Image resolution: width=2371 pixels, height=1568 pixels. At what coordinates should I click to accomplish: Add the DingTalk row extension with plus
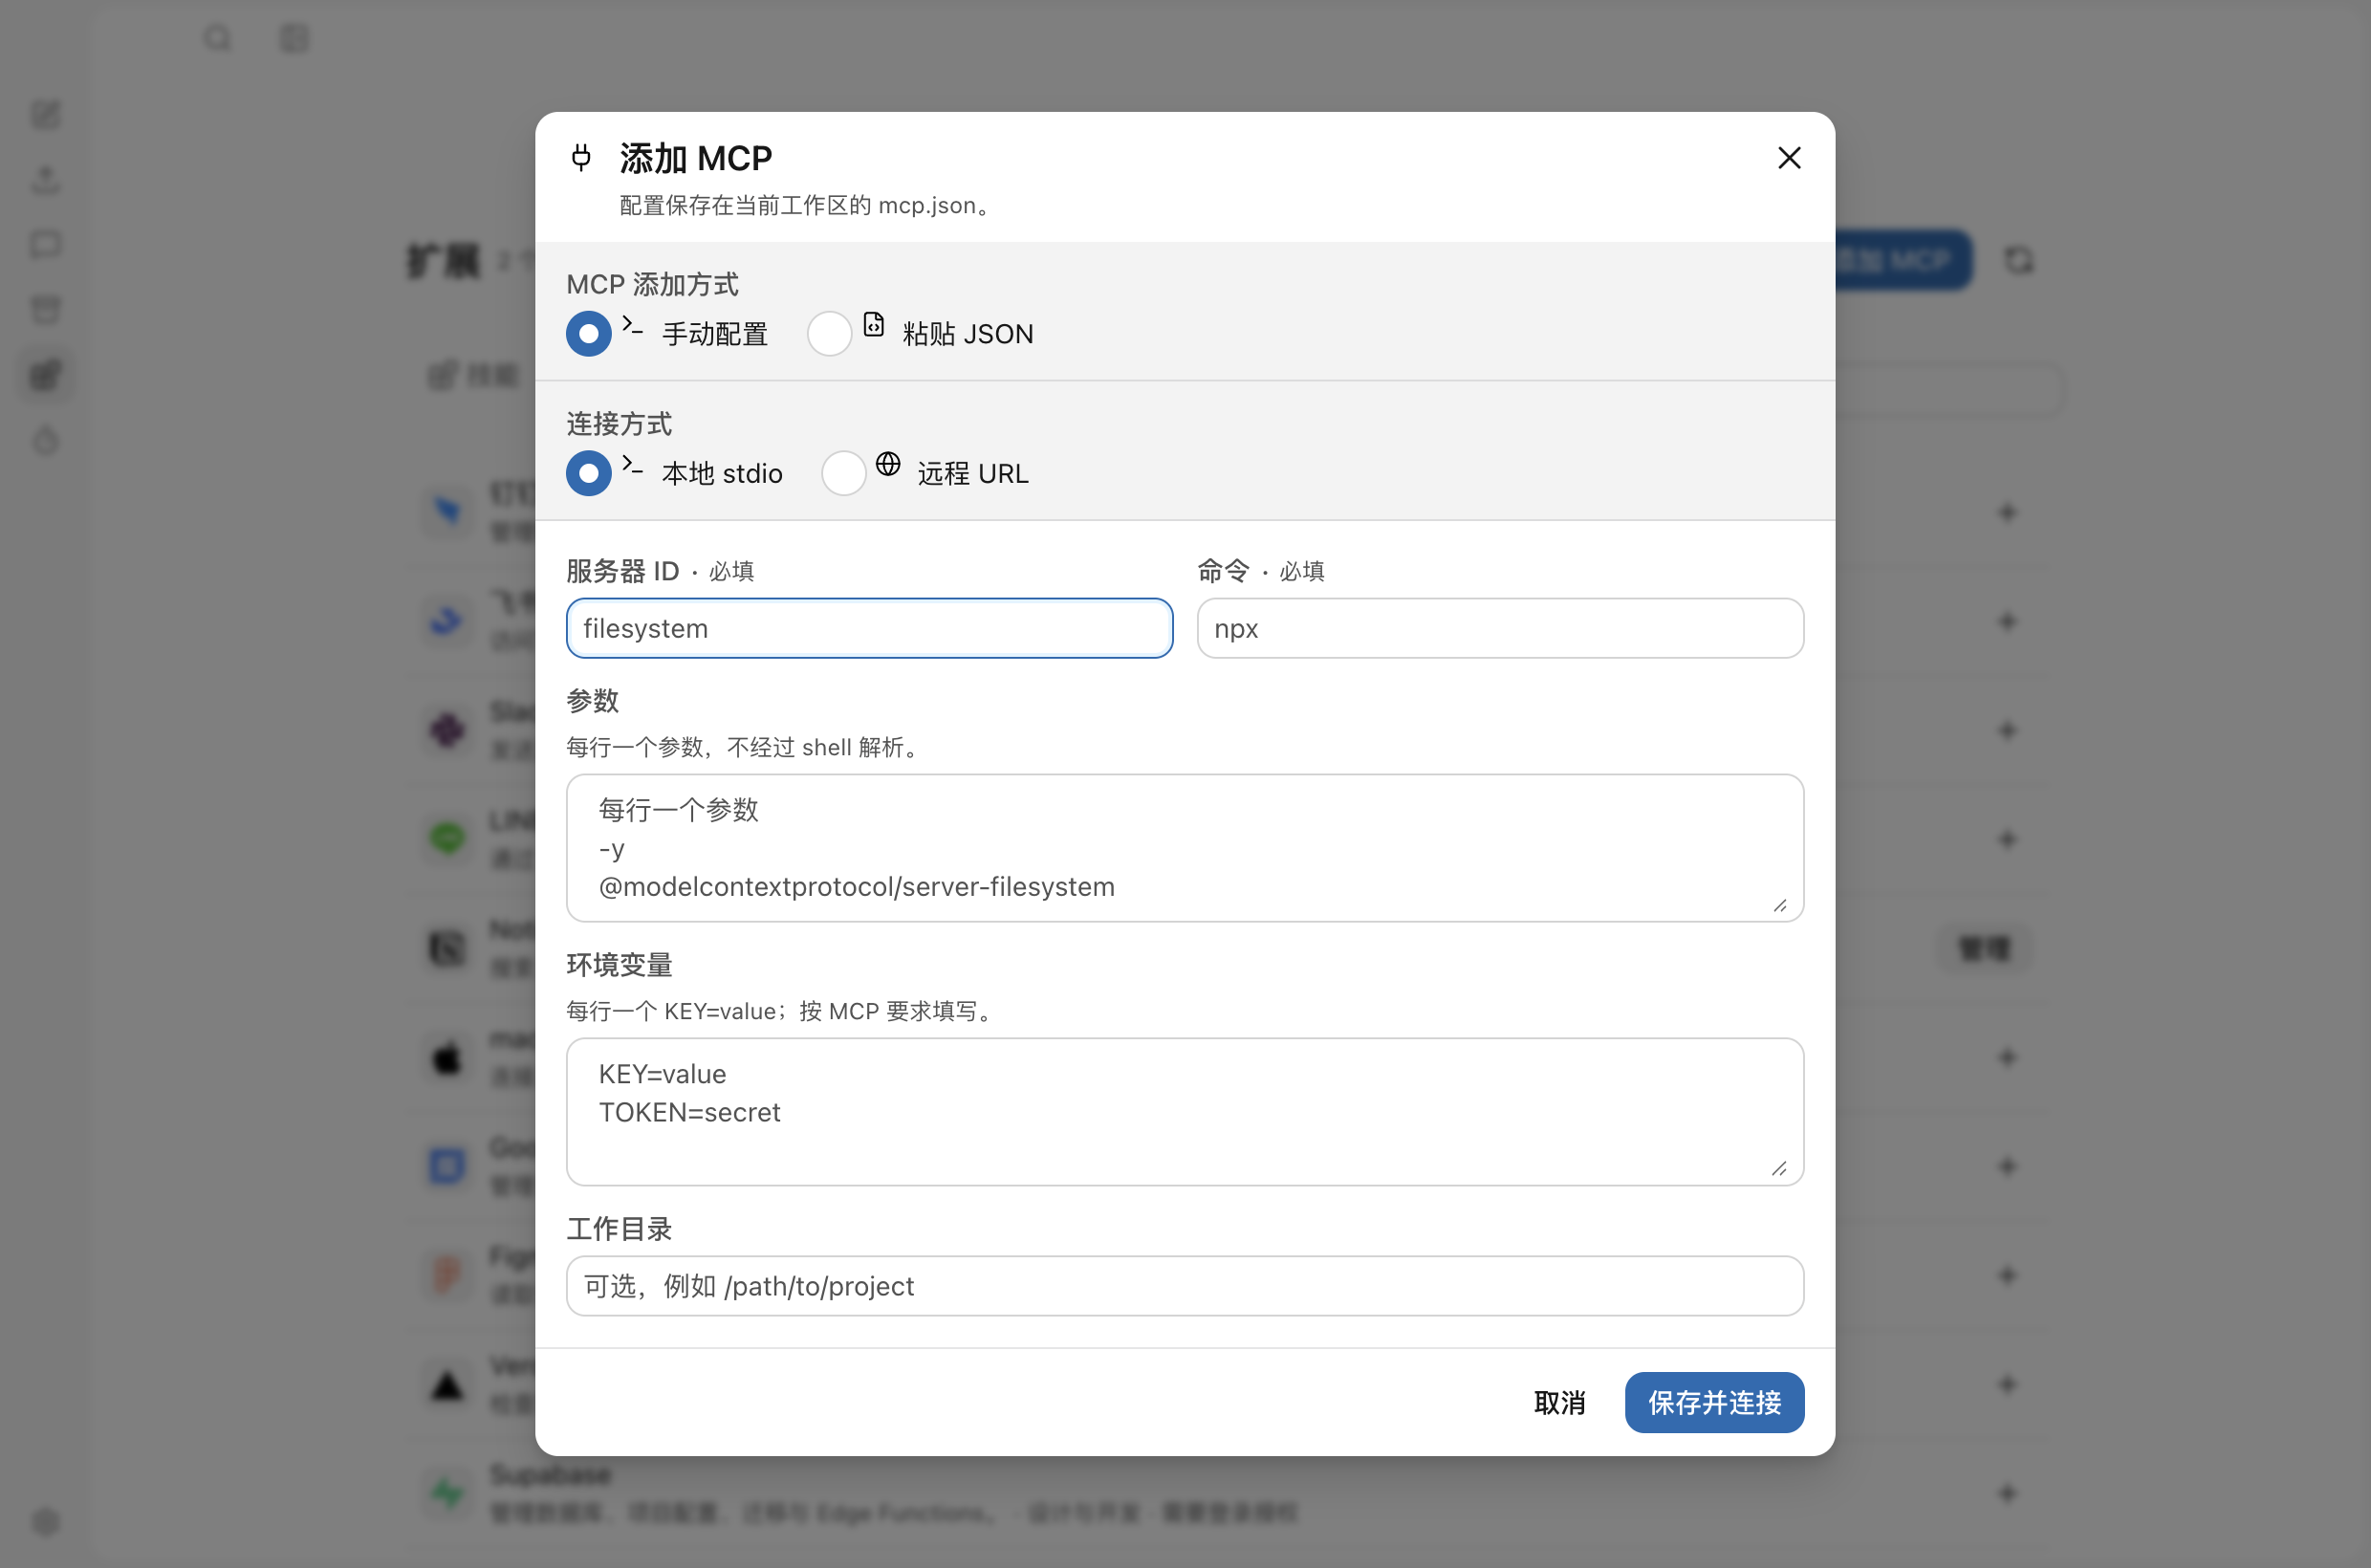click(x=2007, y=512)
